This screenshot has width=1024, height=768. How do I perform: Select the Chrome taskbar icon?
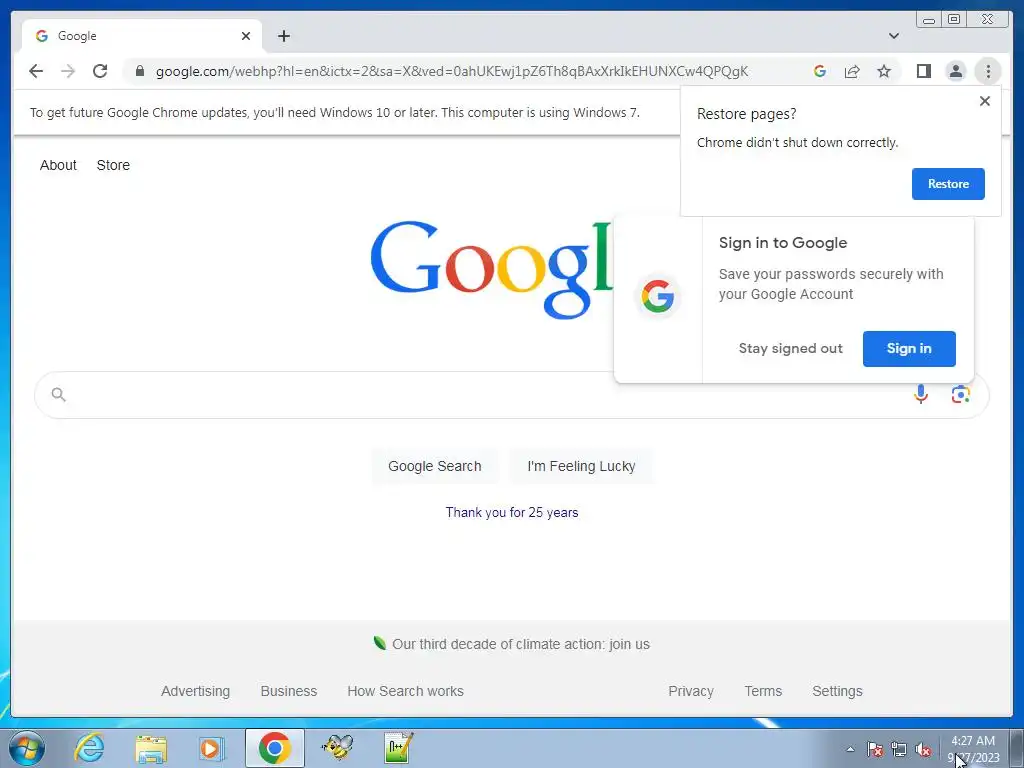[x=274, y=748]
